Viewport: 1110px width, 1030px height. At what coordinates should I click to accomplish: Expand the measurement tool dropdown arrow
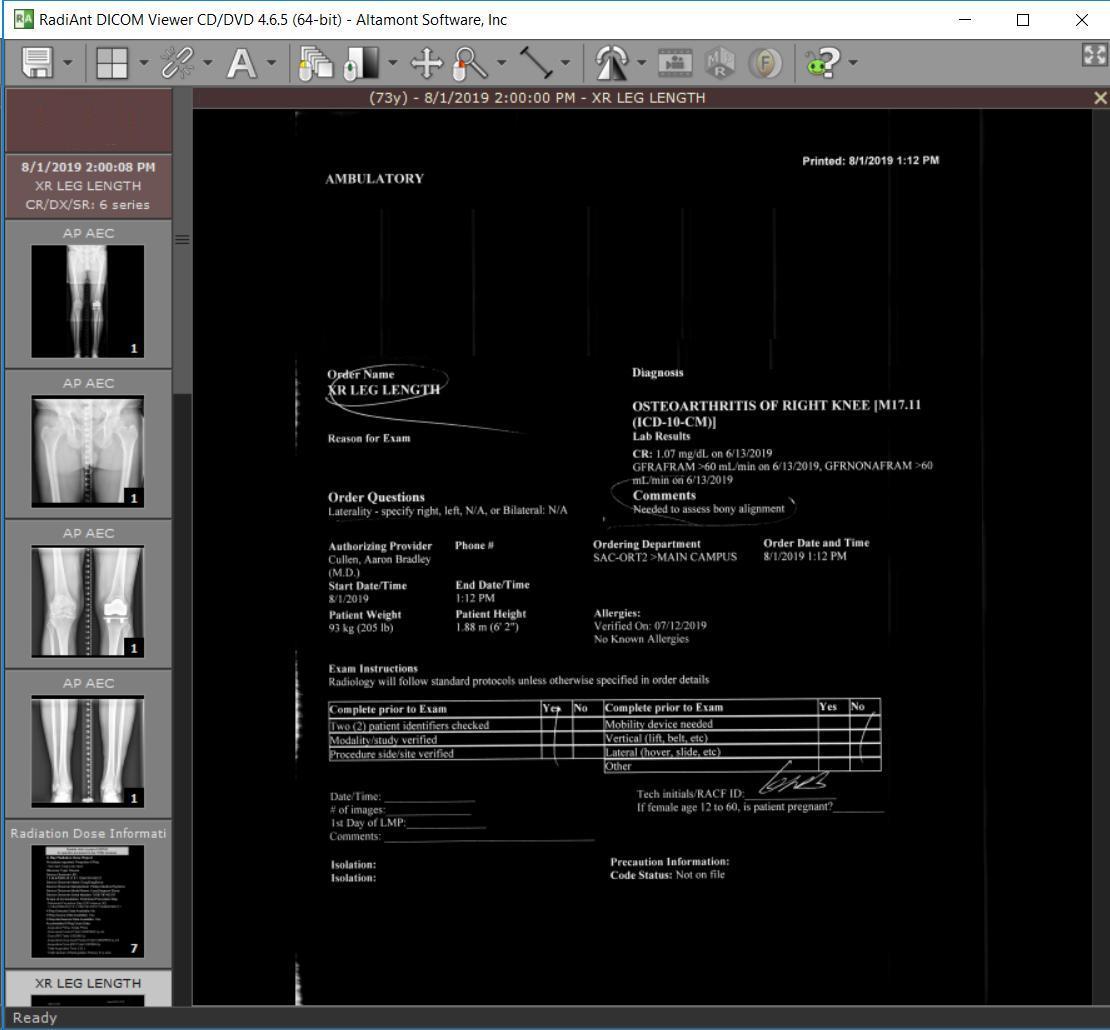pos(566,62)
